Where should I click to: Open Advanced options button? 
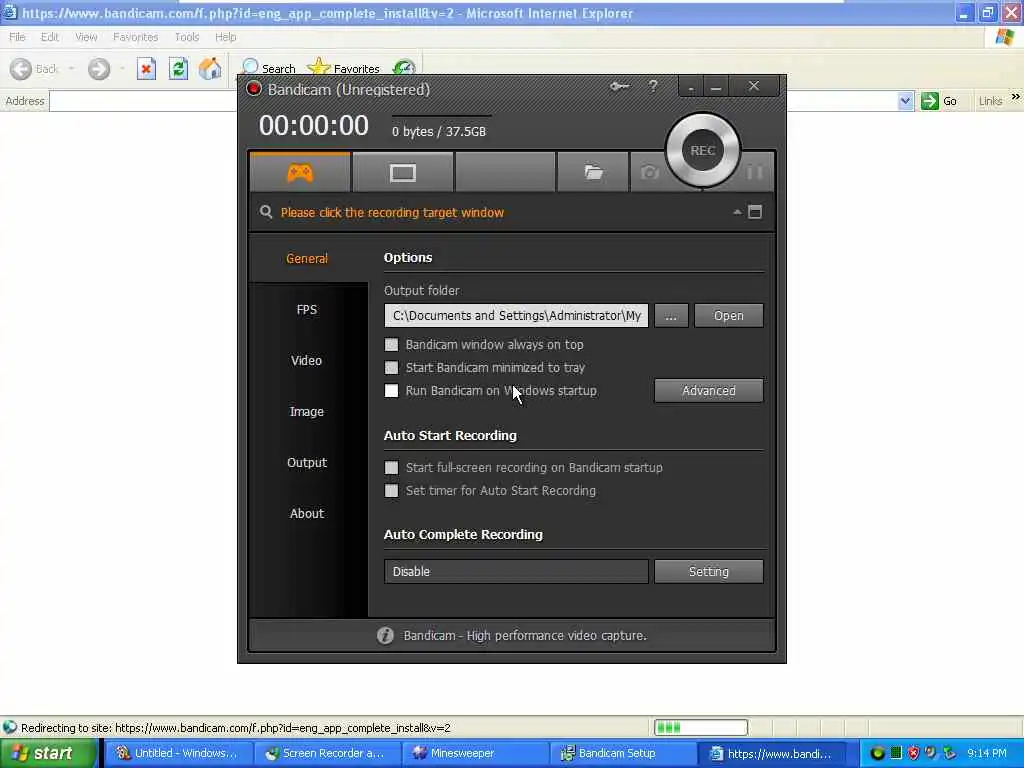click(709, 391)
